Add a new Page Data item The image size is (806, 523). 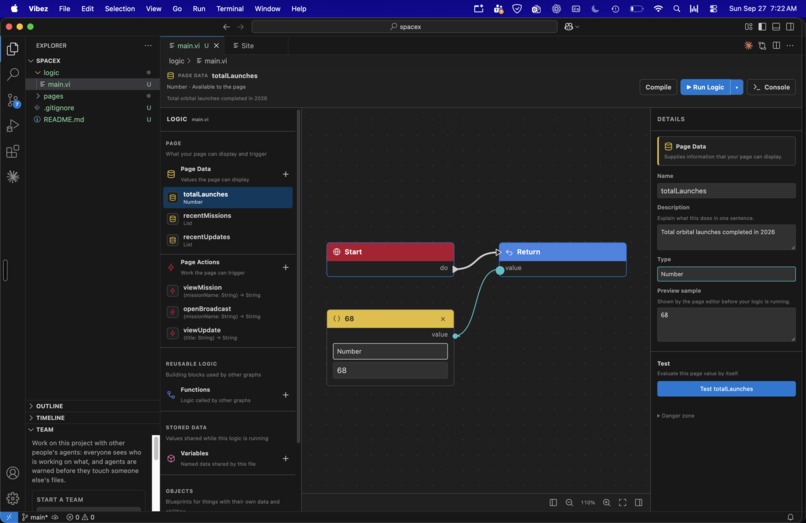coord(285,174)
